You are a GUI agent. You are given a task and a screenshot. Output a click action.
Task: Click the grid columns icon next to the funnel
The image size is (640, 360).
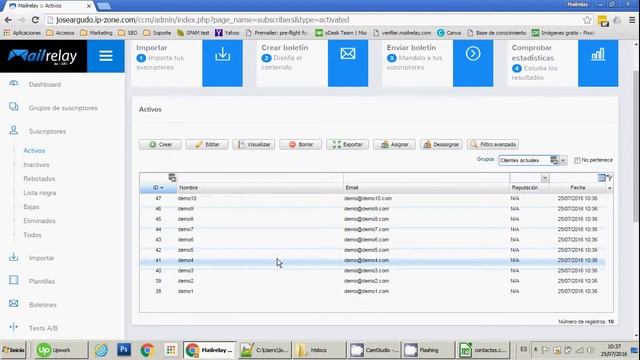tap(602, 178)
